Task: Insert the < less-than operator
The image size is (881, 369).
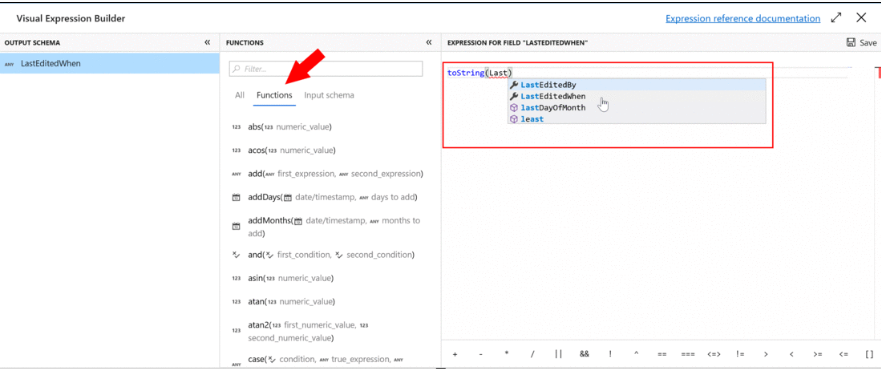Action: (x=791, y=354)
